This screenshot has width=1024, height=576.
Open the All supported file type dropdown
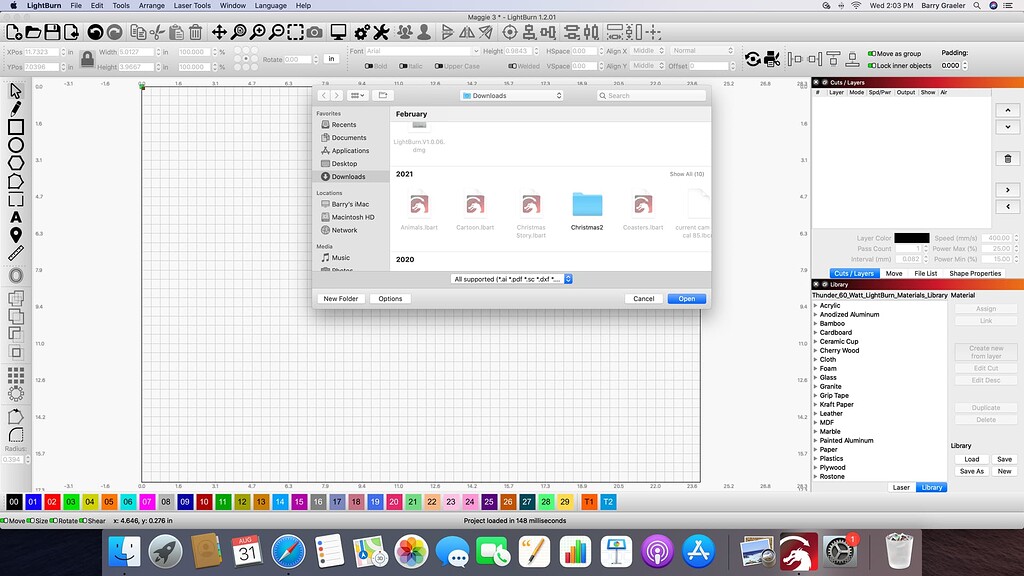[x=511, y=279]
